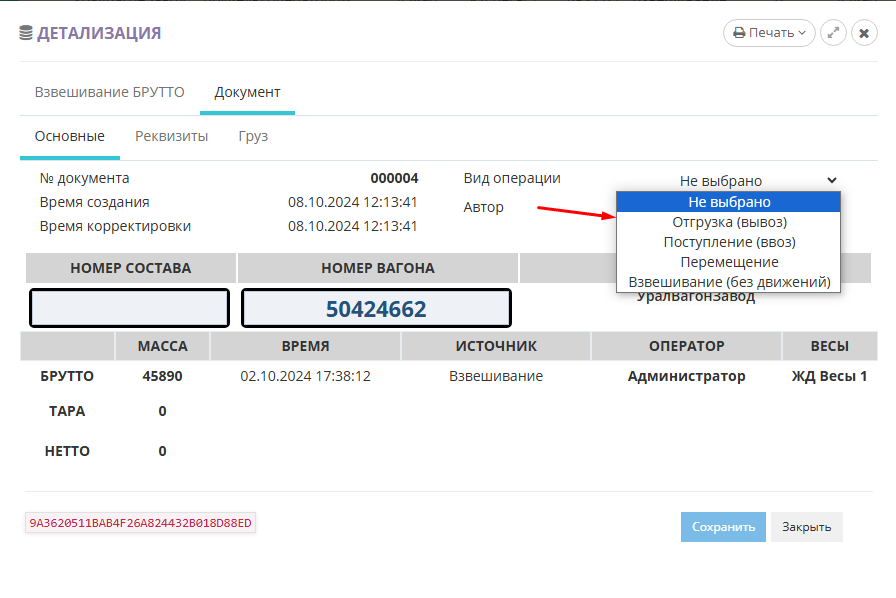This screenshot has height=598, width=896.
Task: Choose Взвешивание (без движений) option
Action: [x=729, y=282]
